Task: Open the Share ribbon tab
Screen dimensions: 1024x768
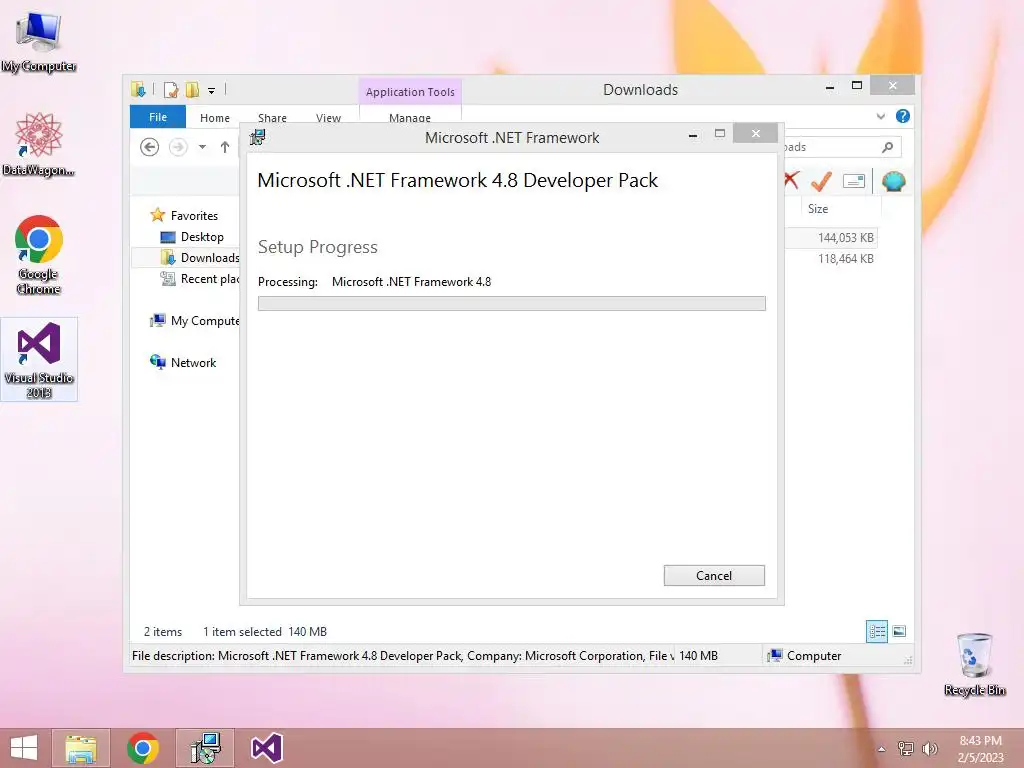Action: click(x=272, y=118)
